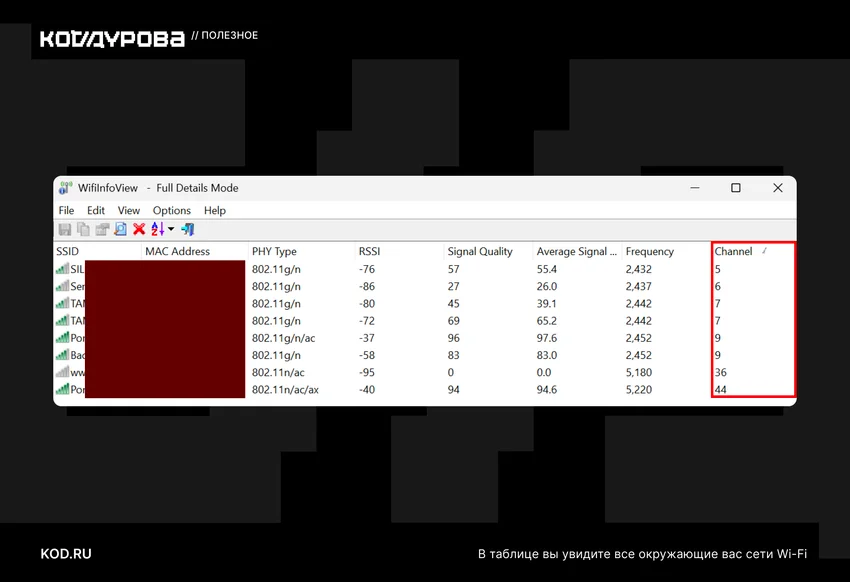Sort by the RSSI column header
This screenshot has width=850, height=582.
399,251
